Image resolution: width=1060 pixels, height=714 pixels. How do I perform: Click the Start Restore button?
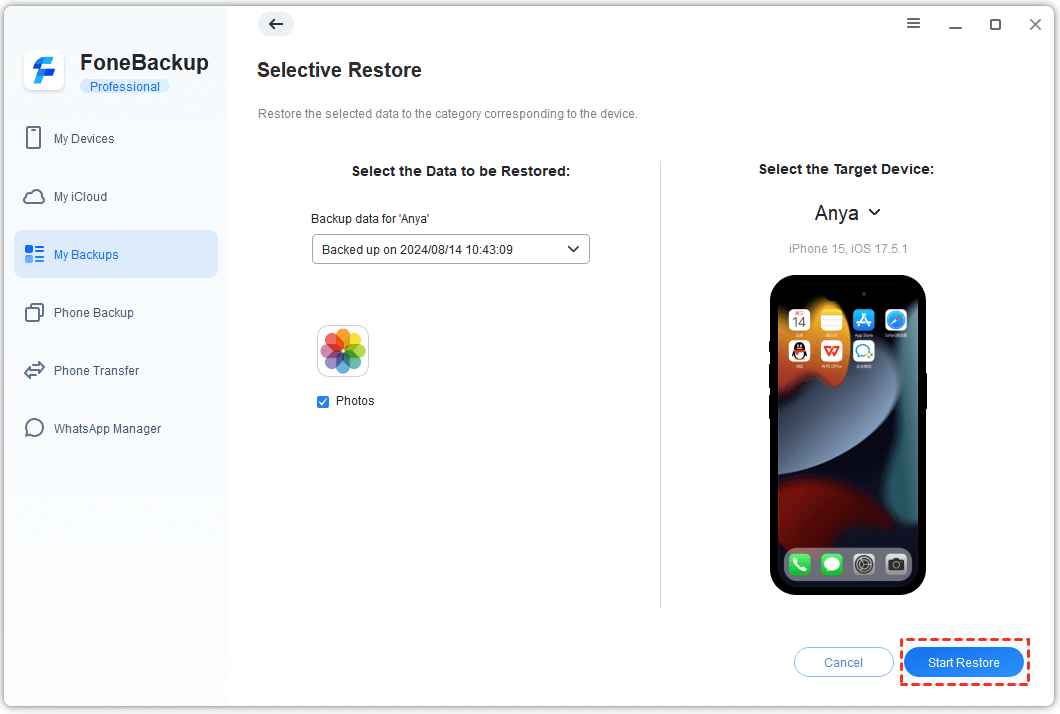point(963,663)
